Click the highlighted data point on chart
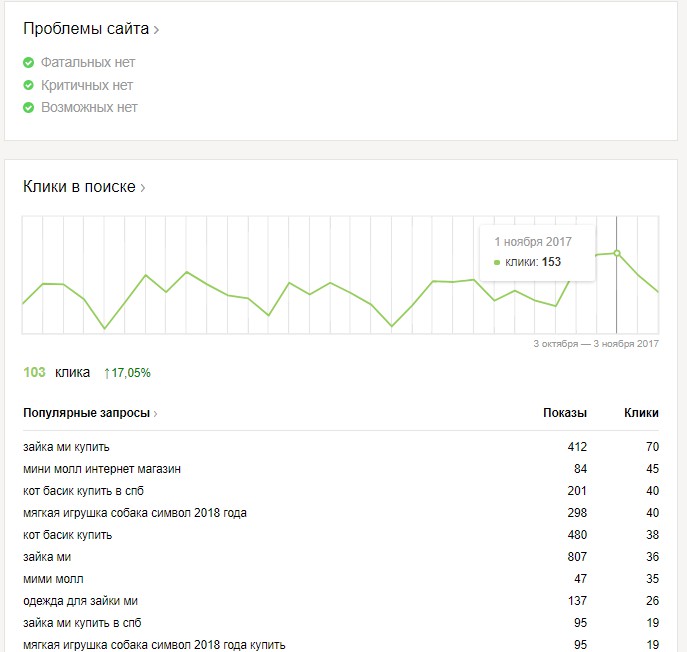Screen dimensions: 687x652 coord(617,253)
